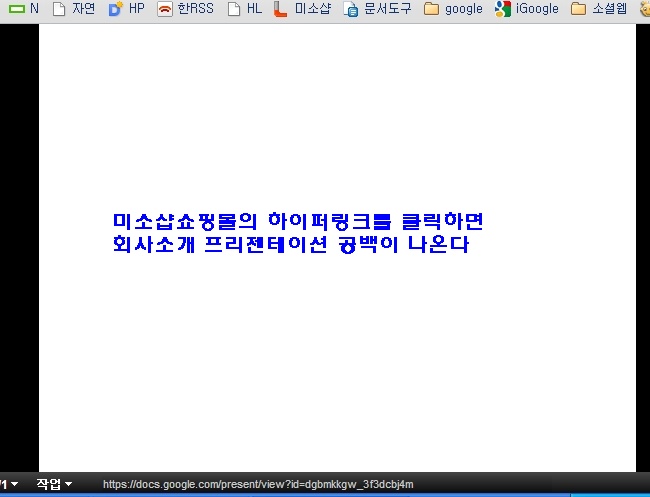Click the iGoogle colorful logo icon

coord(503,9)
